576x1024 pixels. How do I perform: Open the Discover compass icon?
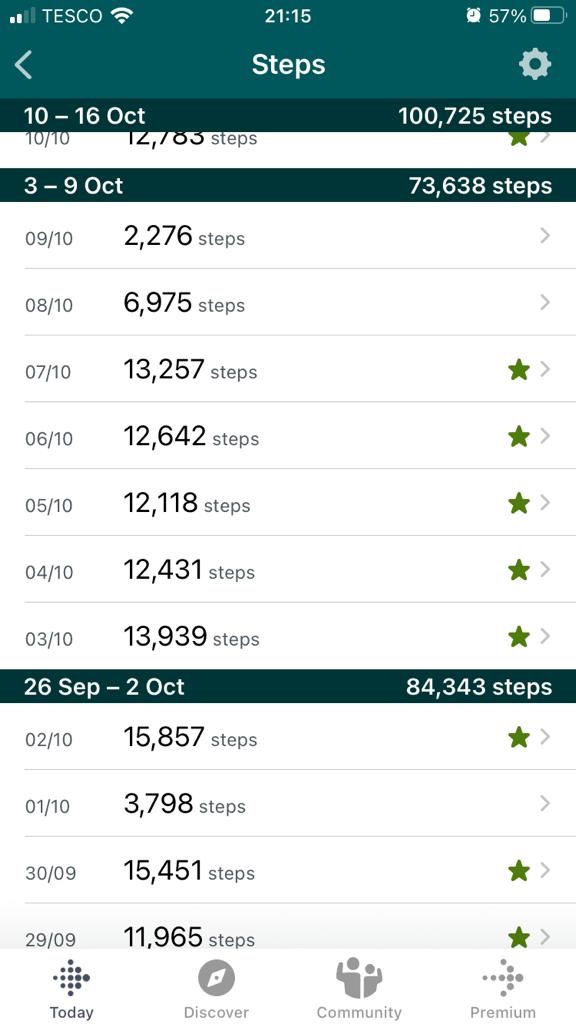tap(216, 980)
